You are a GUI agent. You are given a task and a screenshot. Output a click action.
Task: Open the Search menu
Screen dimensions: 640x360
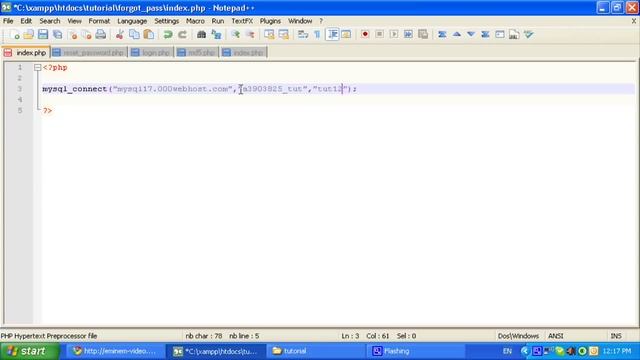click(x=50, y=21)
